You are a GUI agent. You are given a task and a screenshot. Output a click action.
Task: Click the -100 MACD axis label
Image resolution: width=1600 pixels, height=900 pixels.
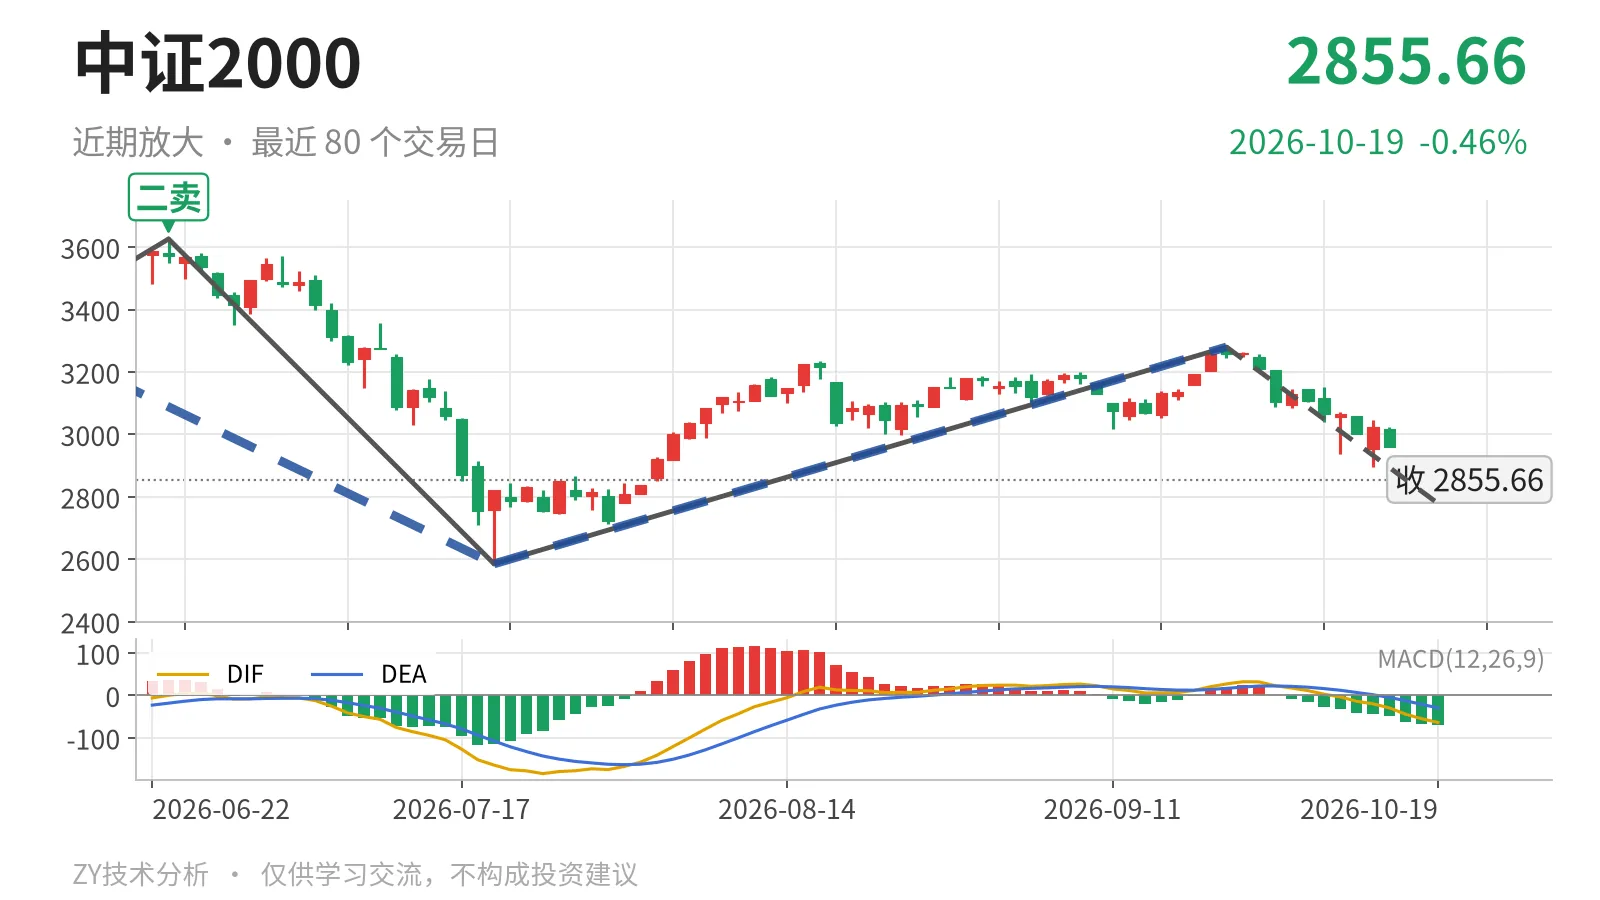(x=93, y=740)
